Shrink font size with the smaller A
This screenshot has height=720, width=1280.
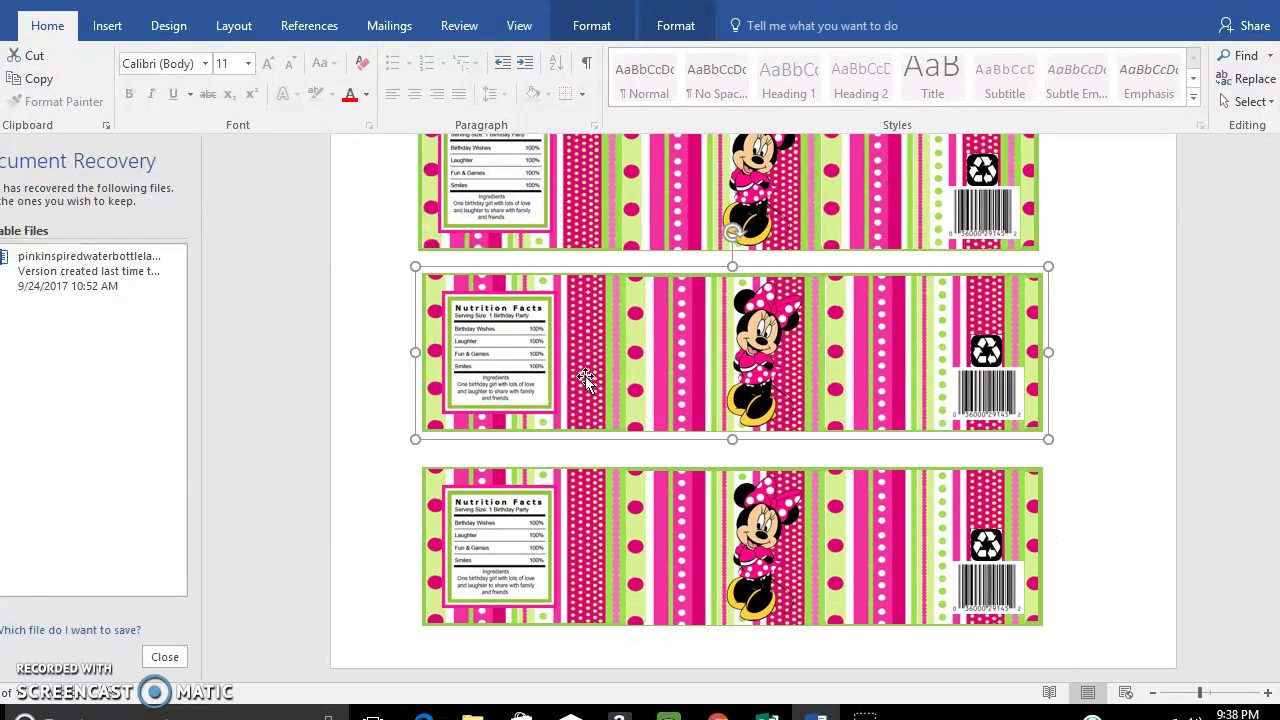pos(290,64)
